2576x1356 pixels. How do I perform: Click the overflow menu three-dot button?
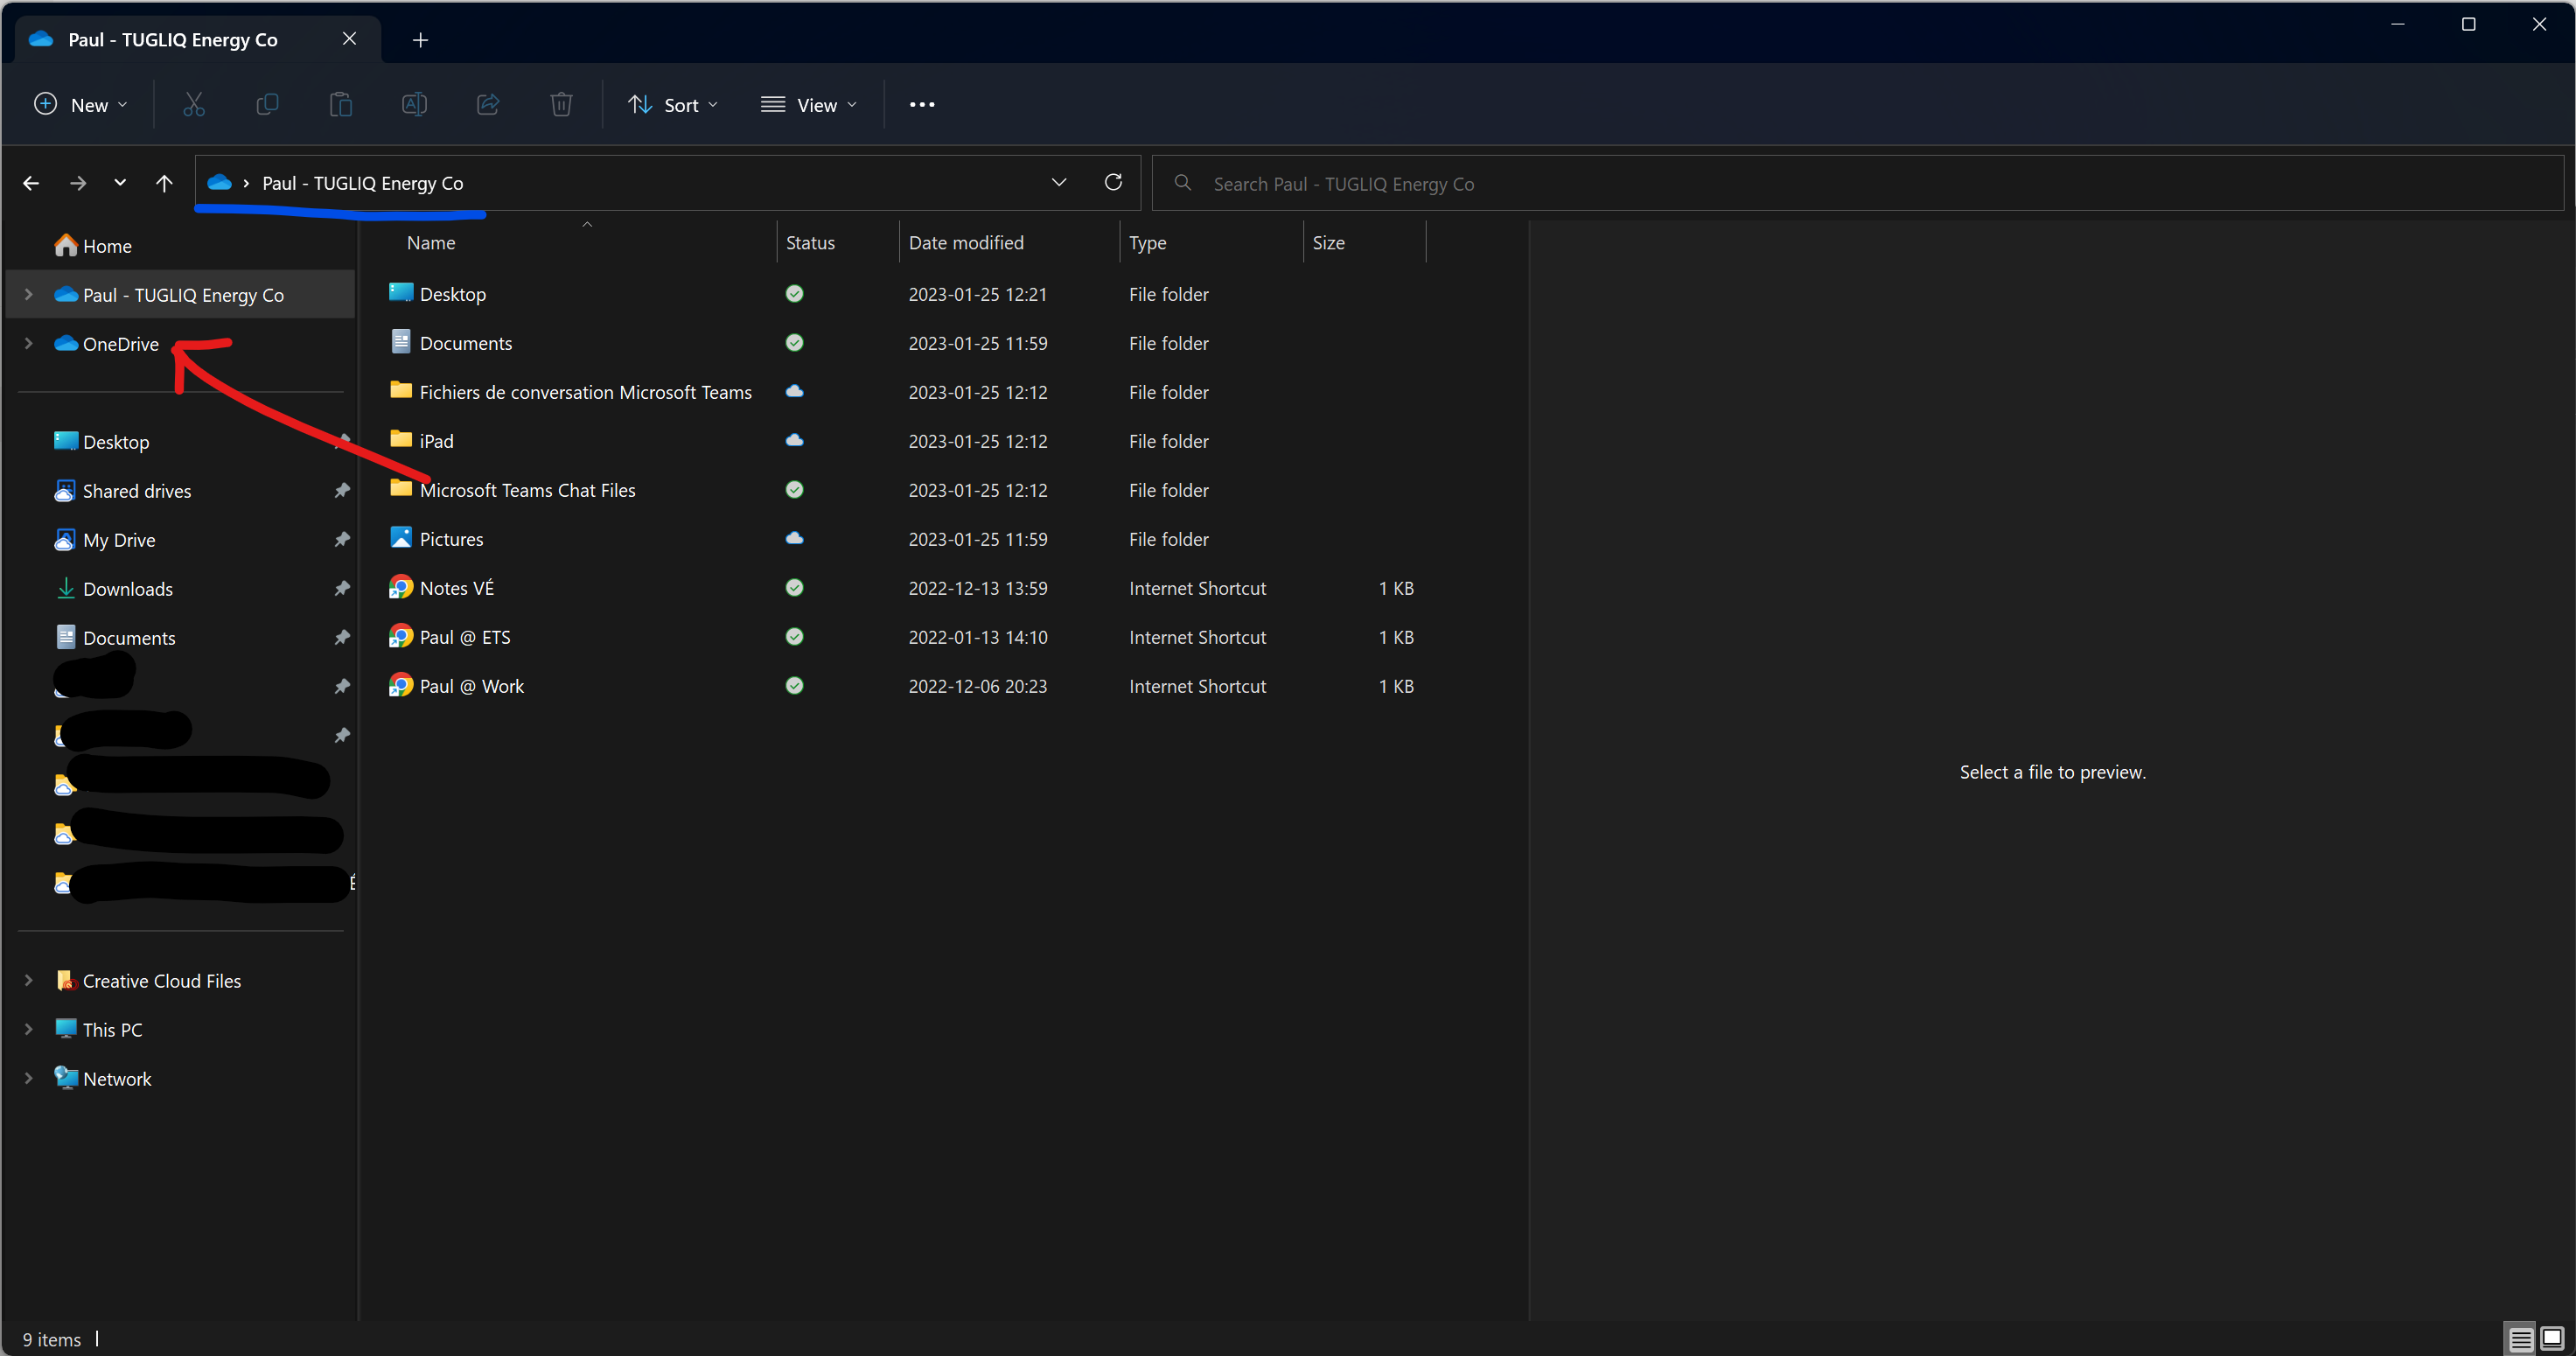922,104
